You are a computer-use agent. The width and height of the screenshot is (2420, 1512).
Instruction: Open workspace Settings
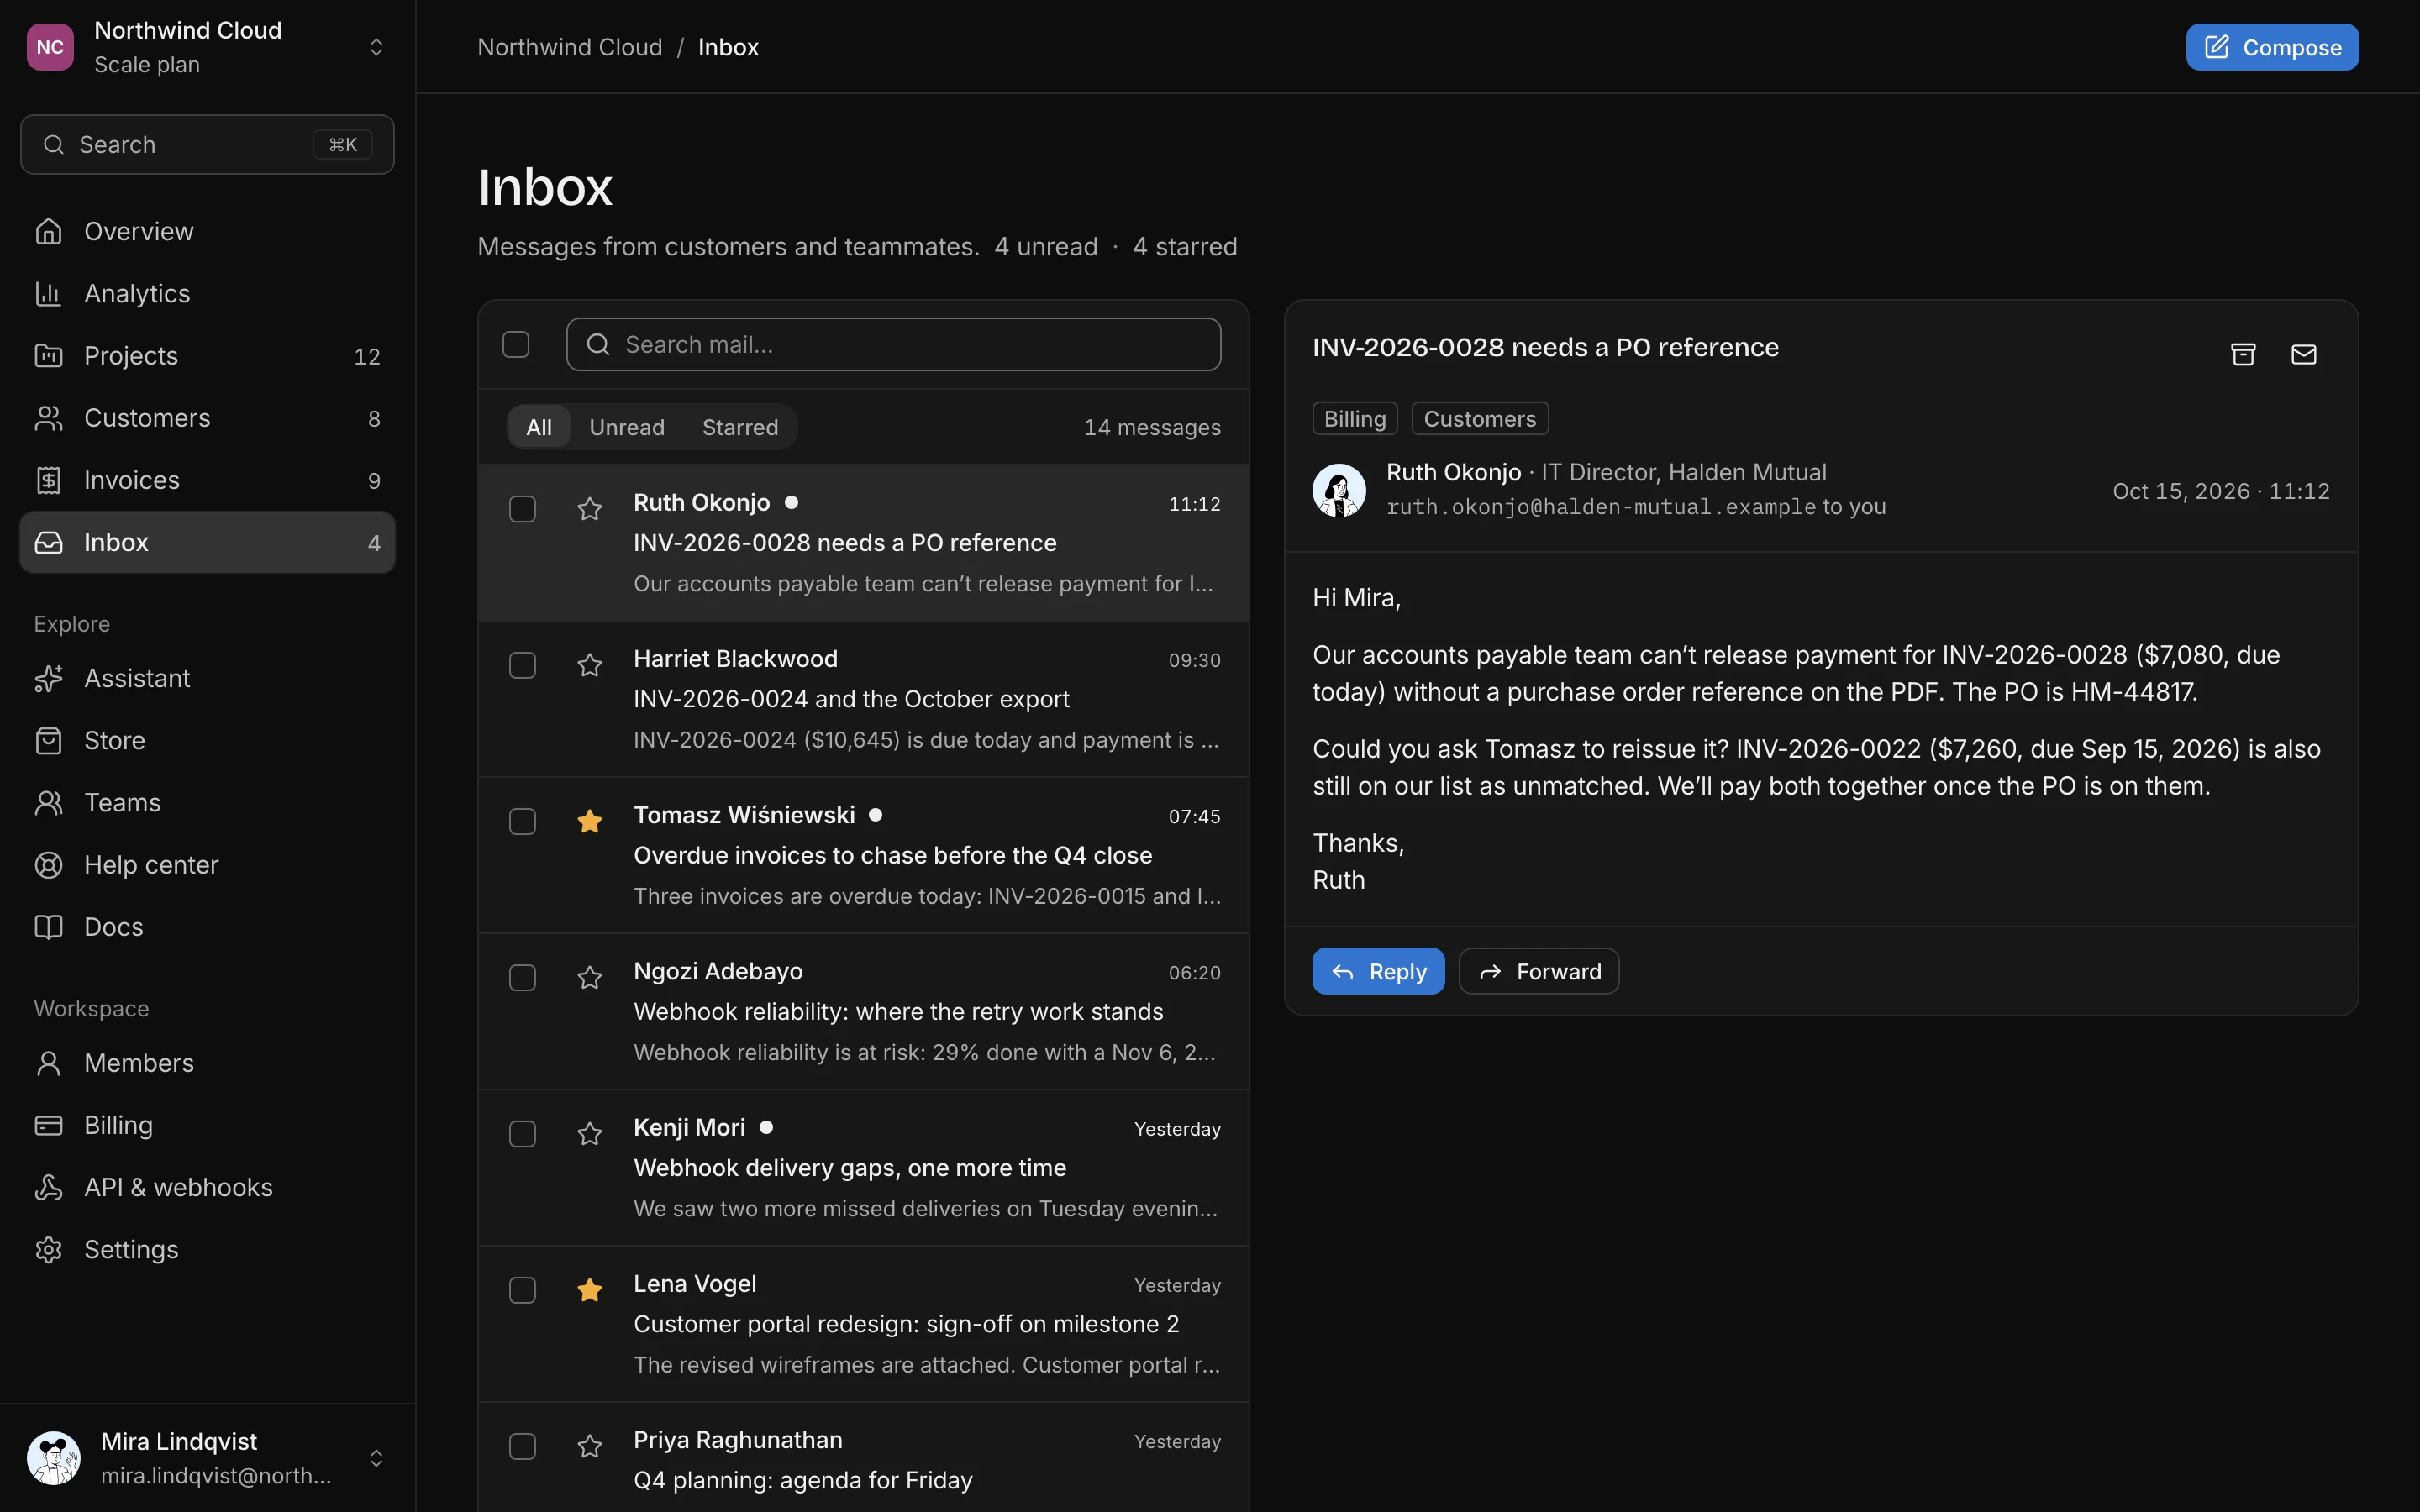tap(208, 1249)
